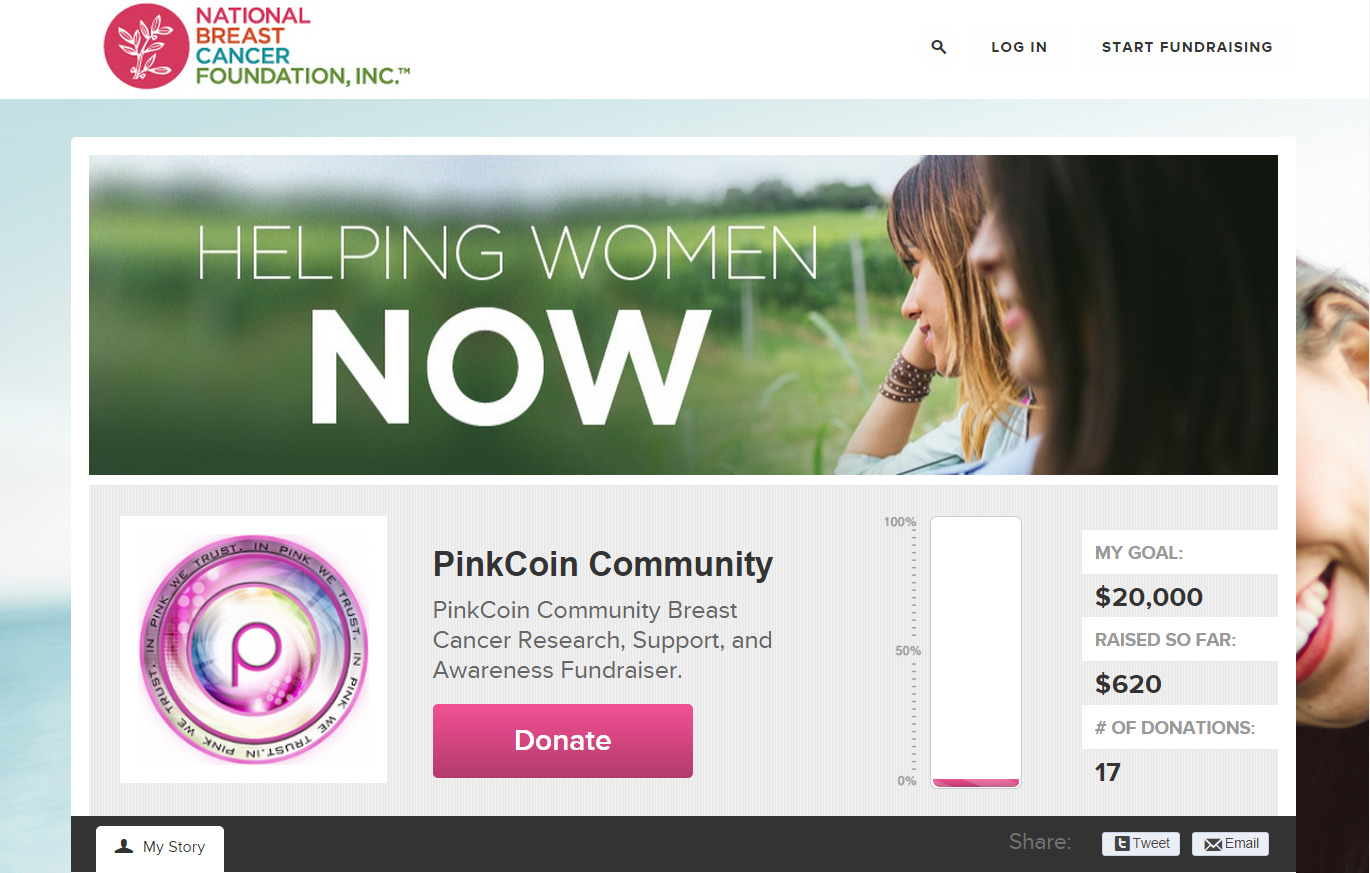Click the person icon on My Story tab
This screenshot has width=1370, height=873.
124,846
